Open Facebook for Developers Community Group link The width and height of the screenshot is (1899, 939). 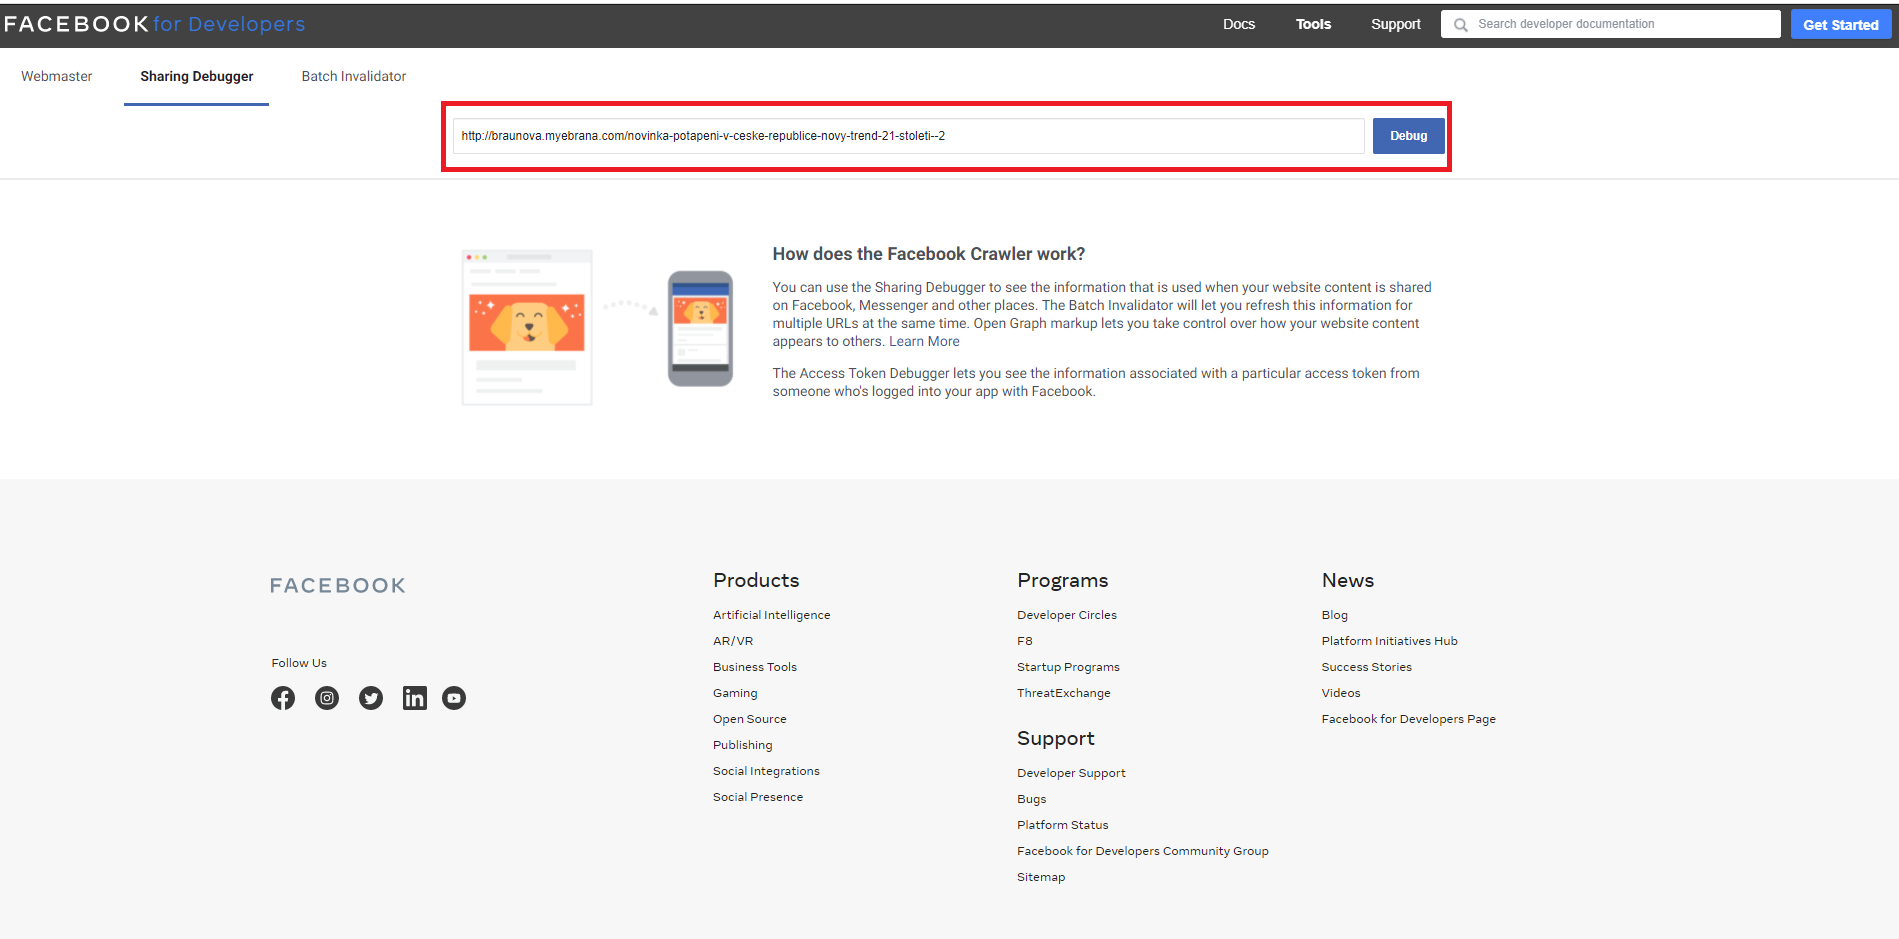tap(1143, 851)
